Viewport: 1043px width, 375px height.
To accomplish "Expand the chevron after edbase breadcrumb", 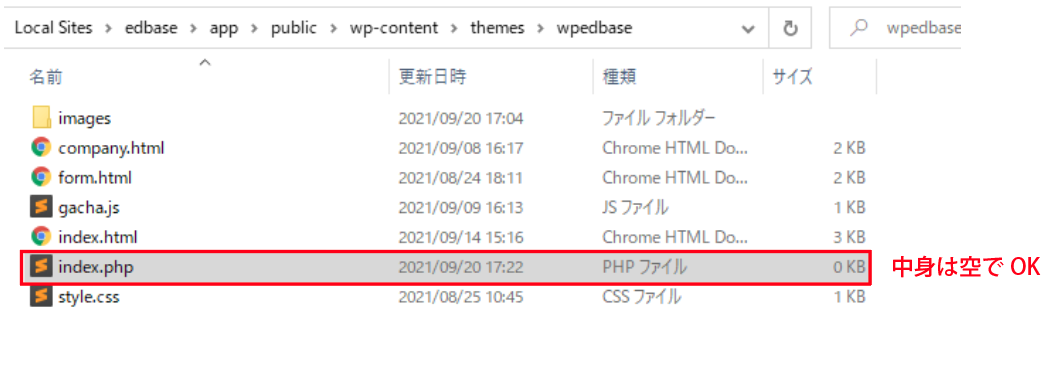I will tap(194, 29).
